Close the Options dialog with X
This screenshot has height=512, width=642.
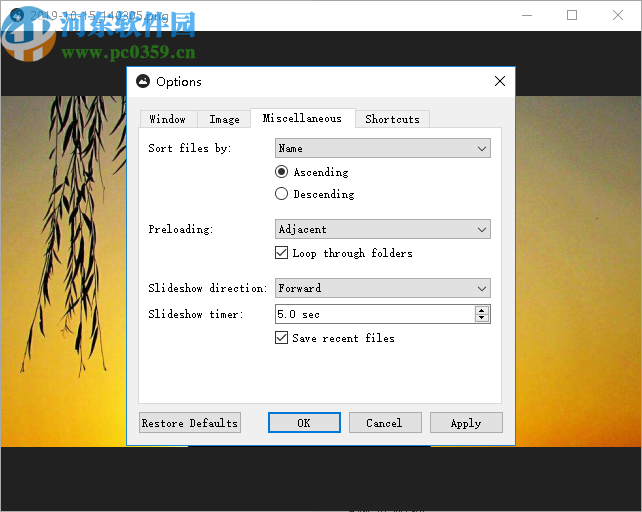[500, 81]
